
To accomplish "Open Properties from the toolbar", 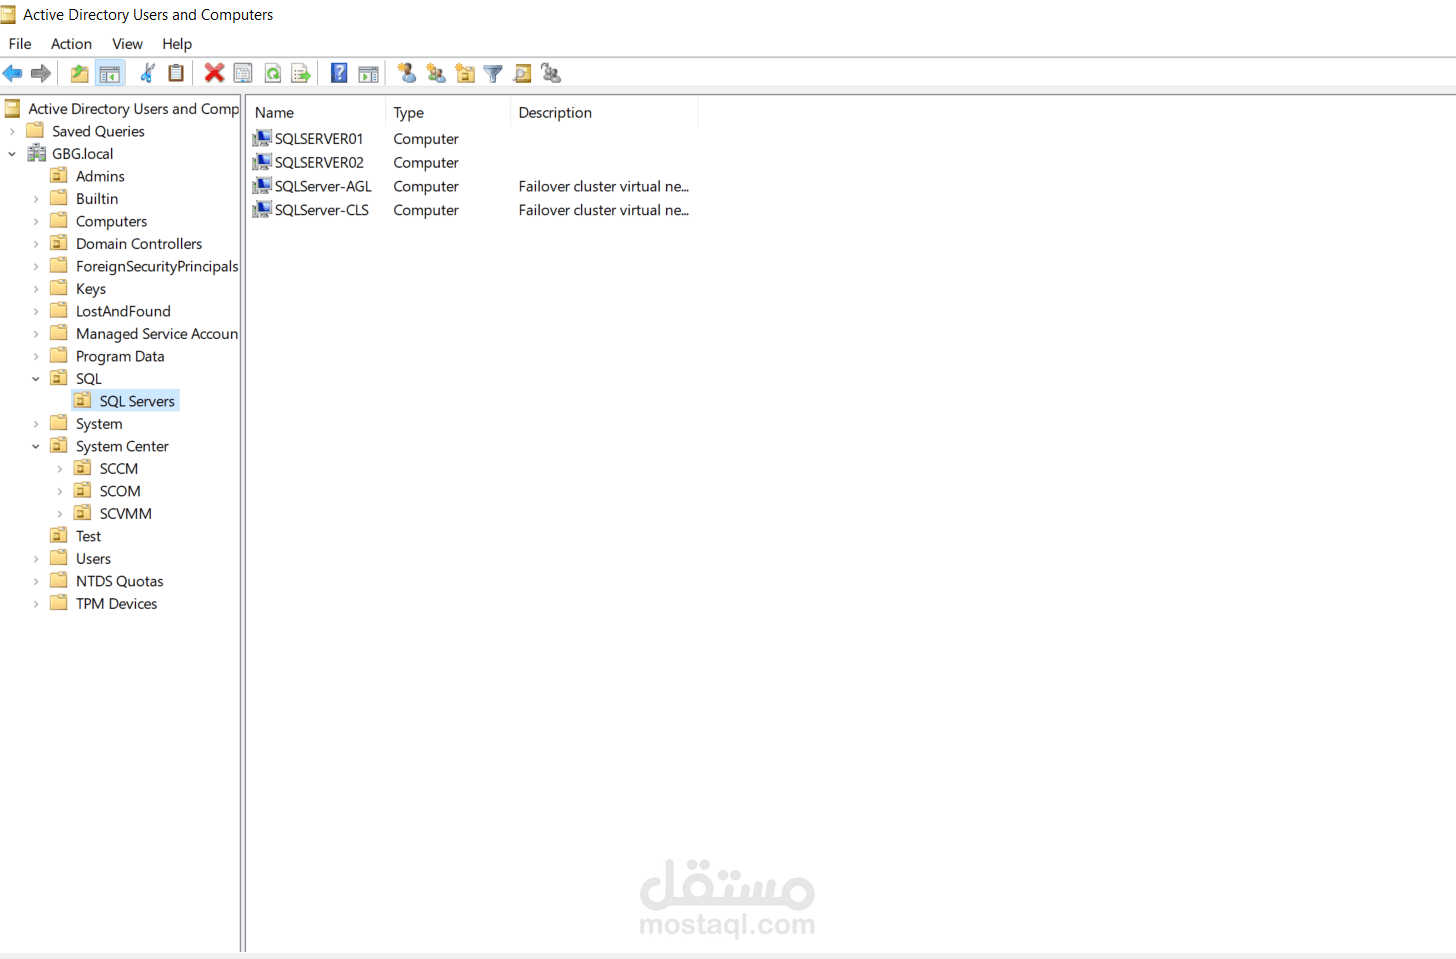I will coord(243,73).
